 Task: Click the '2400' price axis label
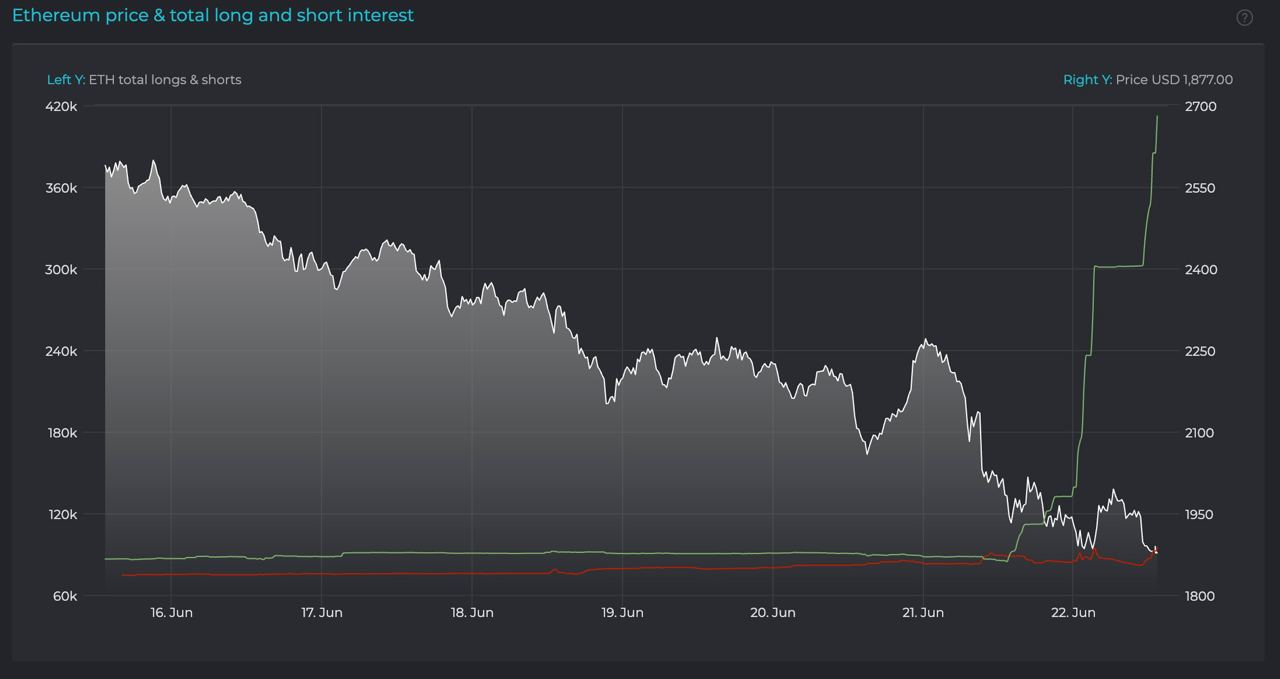(1200, 270)
